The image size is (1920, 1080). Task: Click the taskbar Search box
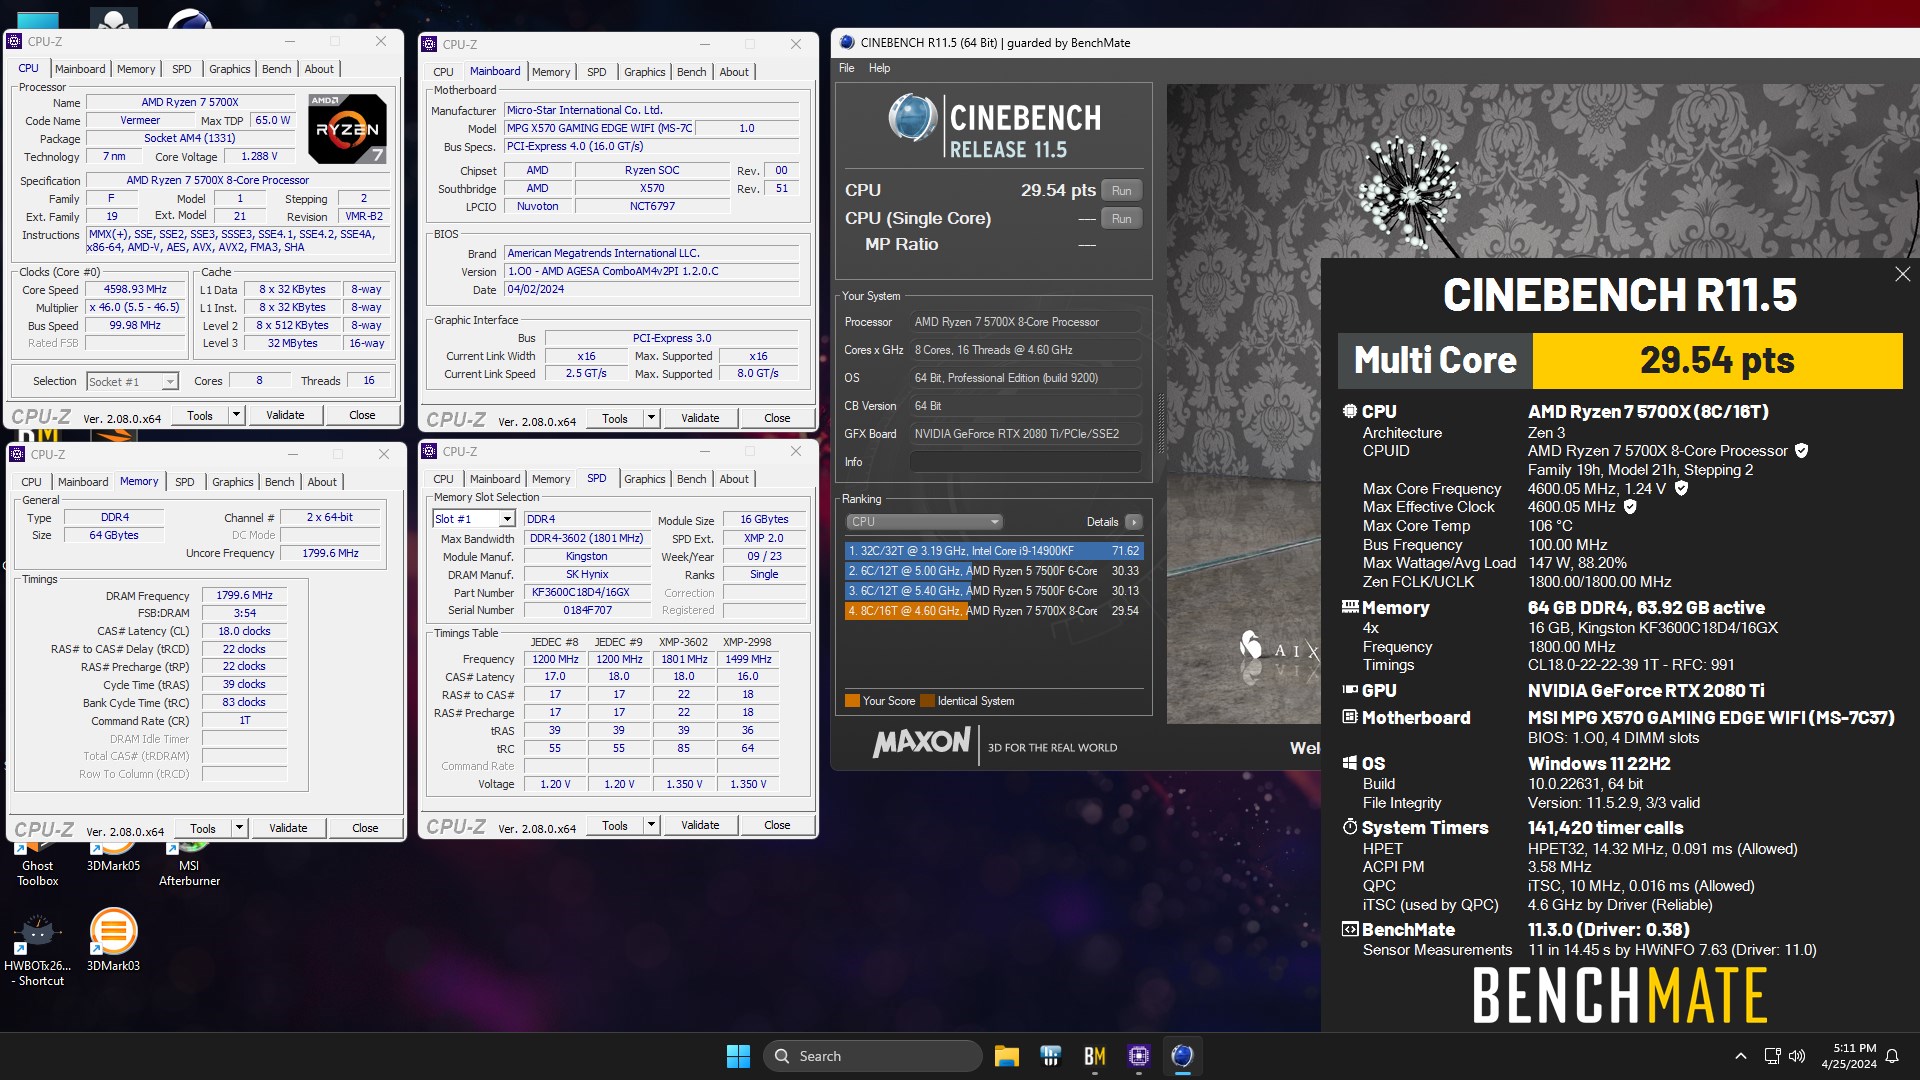873,1056
